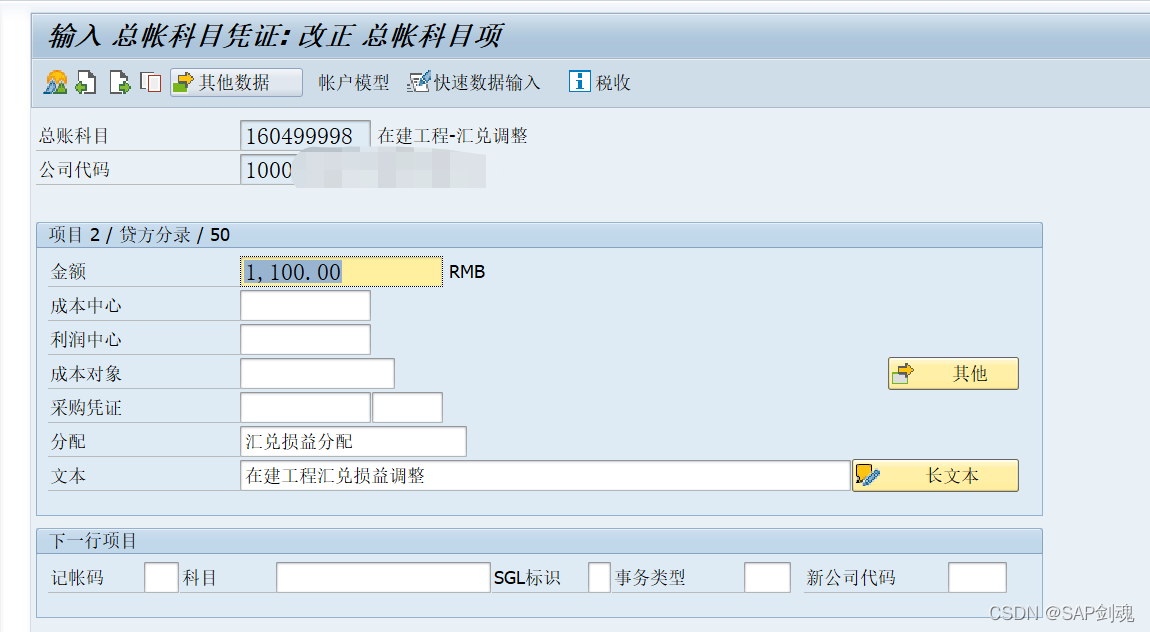
Task: Go to next line item icon
Action: 119,82
